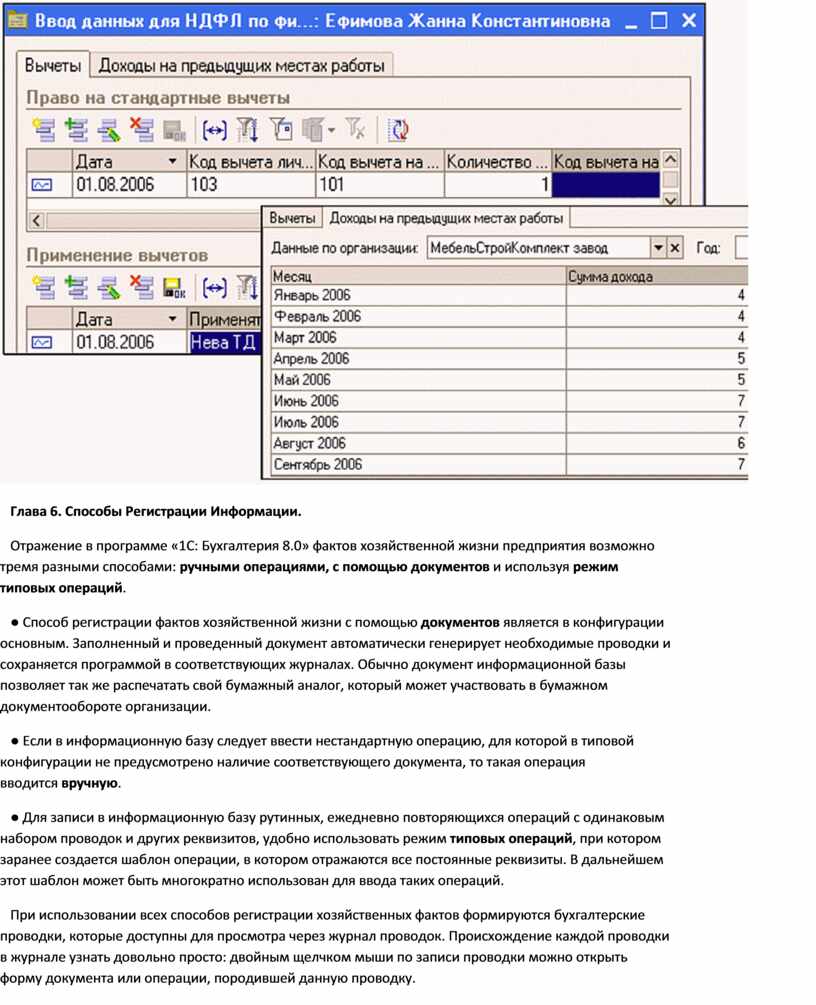
Task: Click 'Дата' sort arrow in 'Применение вычетов' table
Action: [172, 319]
